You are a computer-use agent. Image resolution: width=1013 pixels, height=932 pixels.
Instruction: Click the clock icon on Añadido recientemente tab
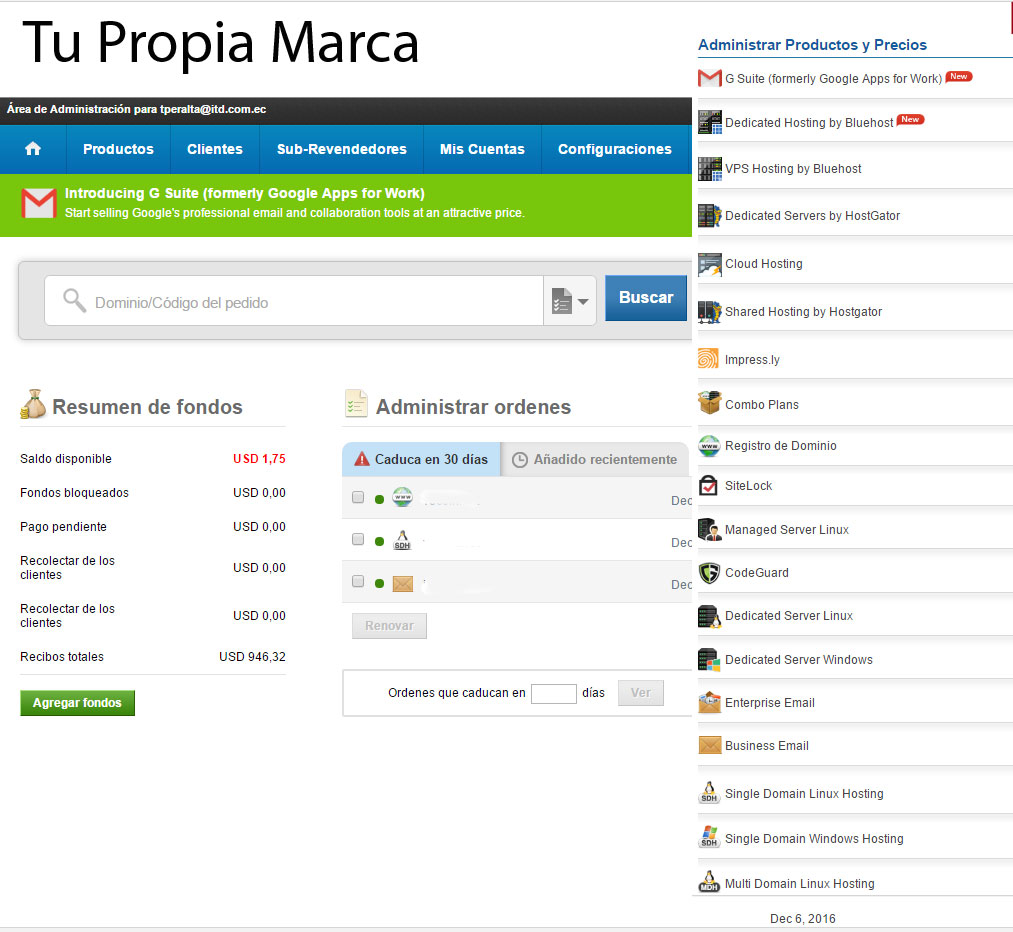(519, 460)
